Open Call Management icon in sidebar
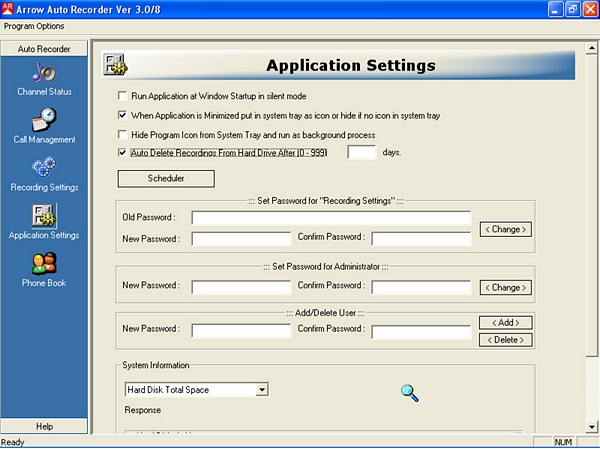The image size is (600, 449). (44, 120)
